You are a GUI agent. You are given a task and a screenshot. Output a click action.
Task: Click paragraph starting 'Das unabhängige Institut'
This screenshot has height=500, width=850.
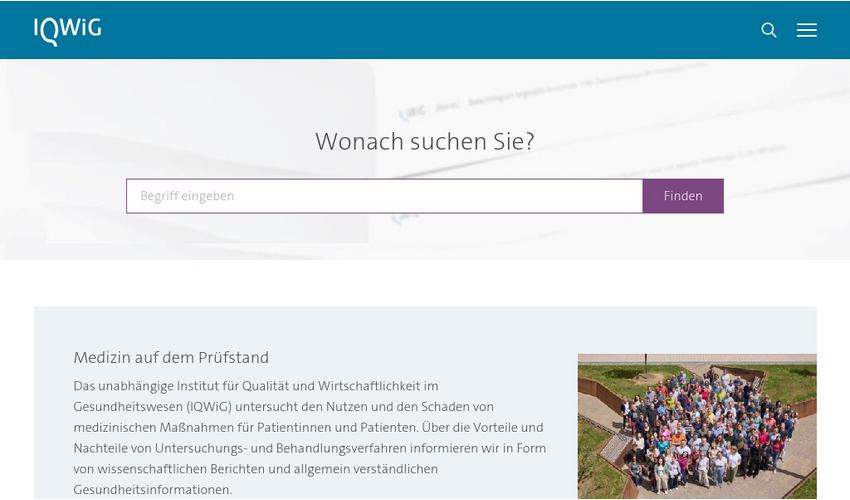[x=310, y=438]
